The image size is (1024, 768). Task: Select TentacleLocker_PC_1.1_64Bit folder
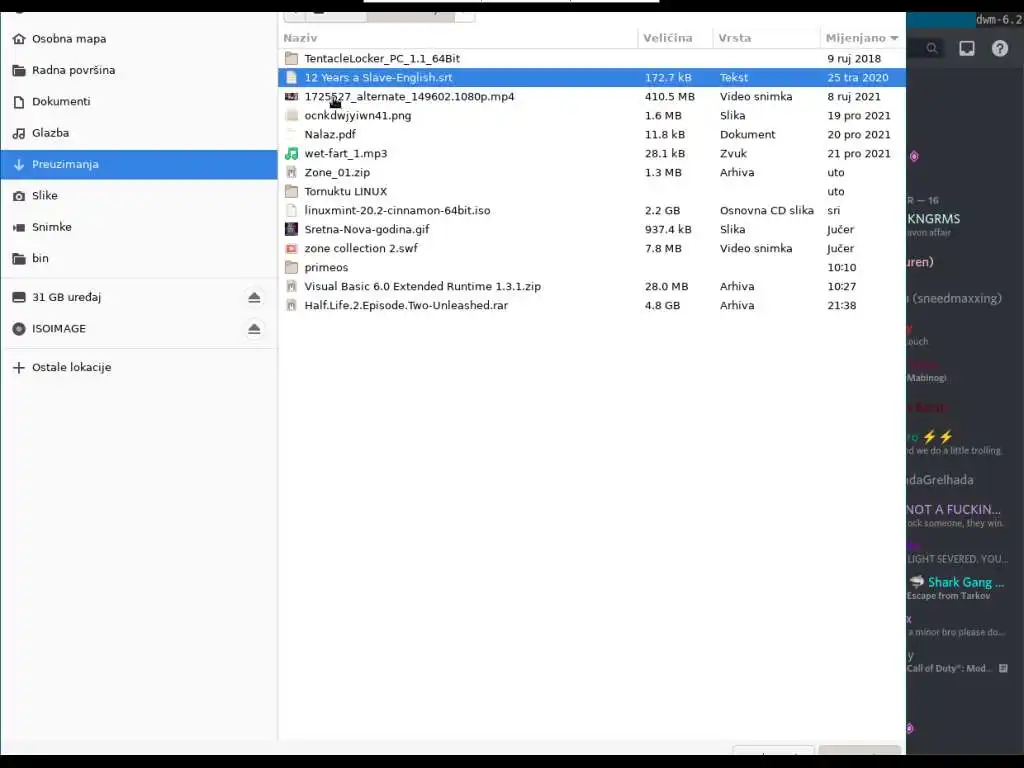pyautogui.click(x=592, y=58)
